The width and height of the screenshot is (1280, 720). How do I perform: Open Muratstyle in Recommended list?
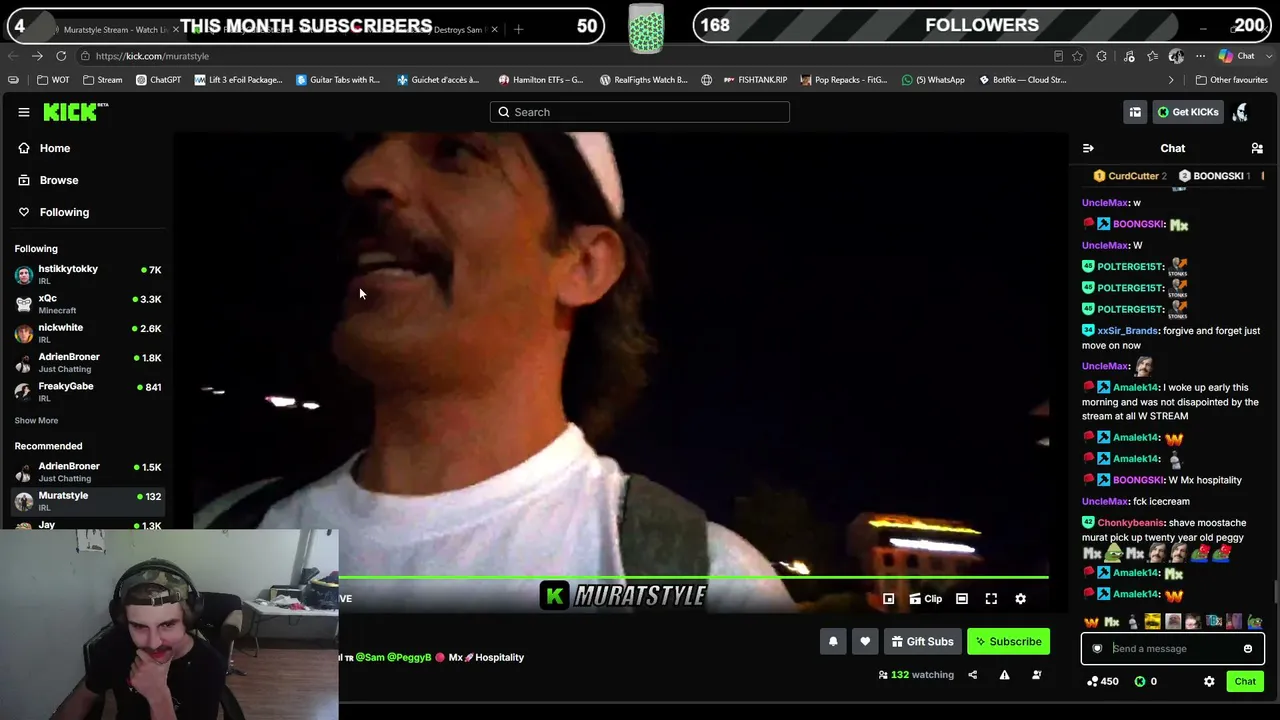click(x=88, y=501)
